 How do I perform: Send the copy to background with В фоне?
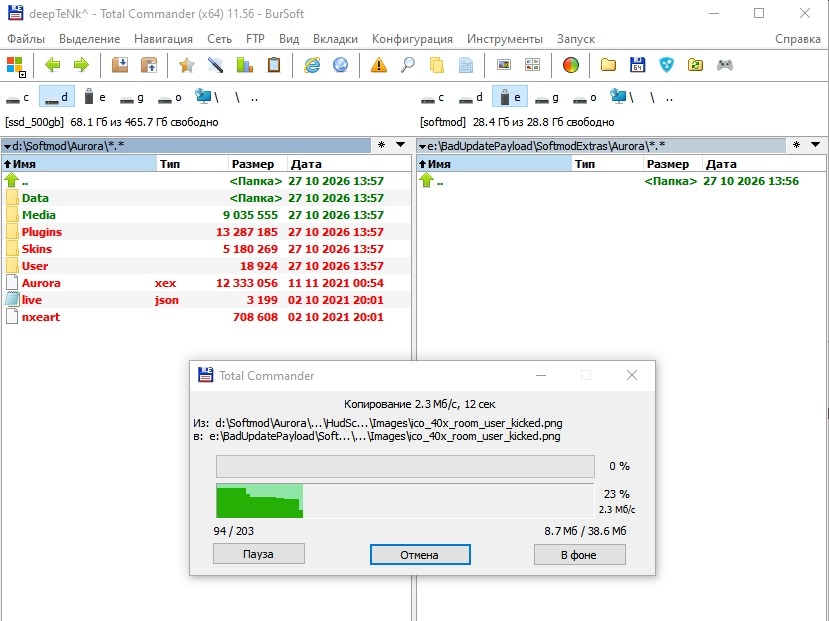[579, 554]
